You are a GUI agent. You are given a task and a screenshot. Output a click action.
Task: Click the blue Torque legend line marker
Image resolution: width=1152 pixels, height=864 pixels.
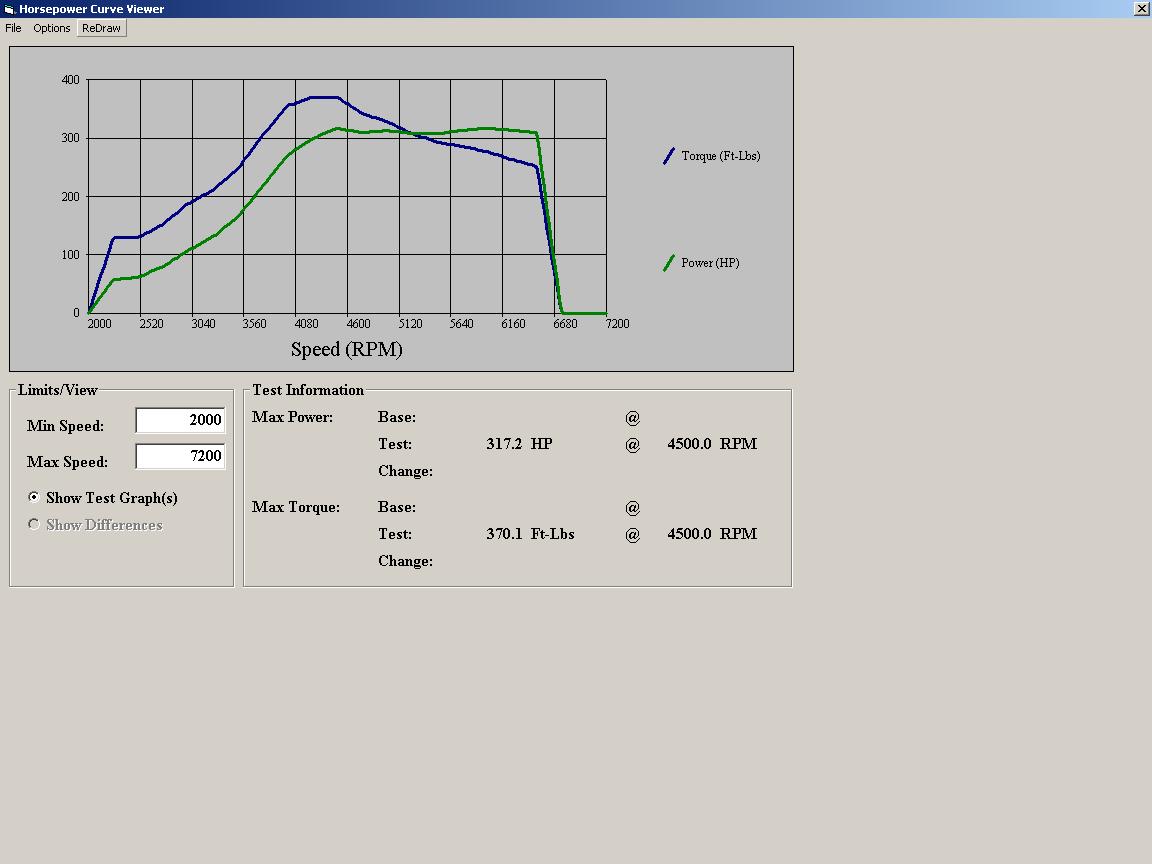669,156
